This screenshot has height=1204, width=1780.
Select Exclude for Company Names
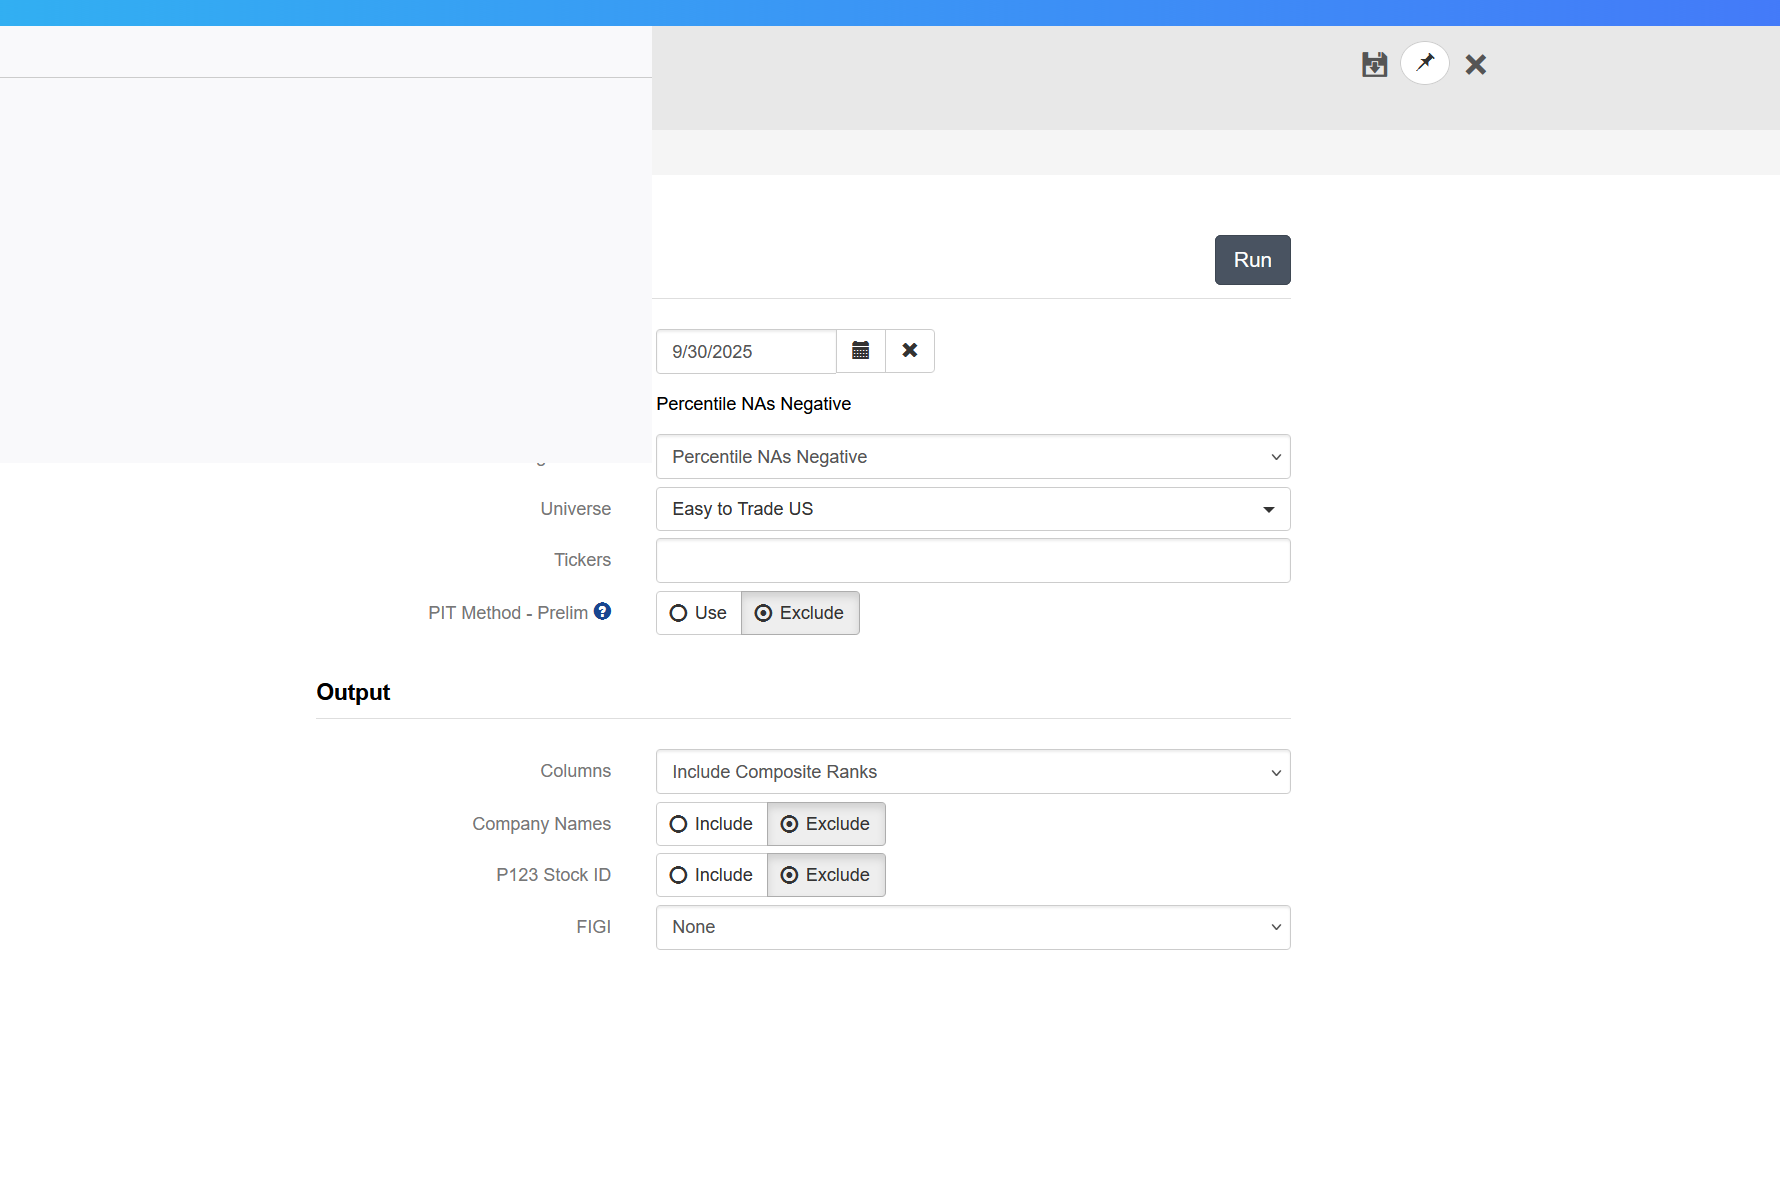pos(825,824)
